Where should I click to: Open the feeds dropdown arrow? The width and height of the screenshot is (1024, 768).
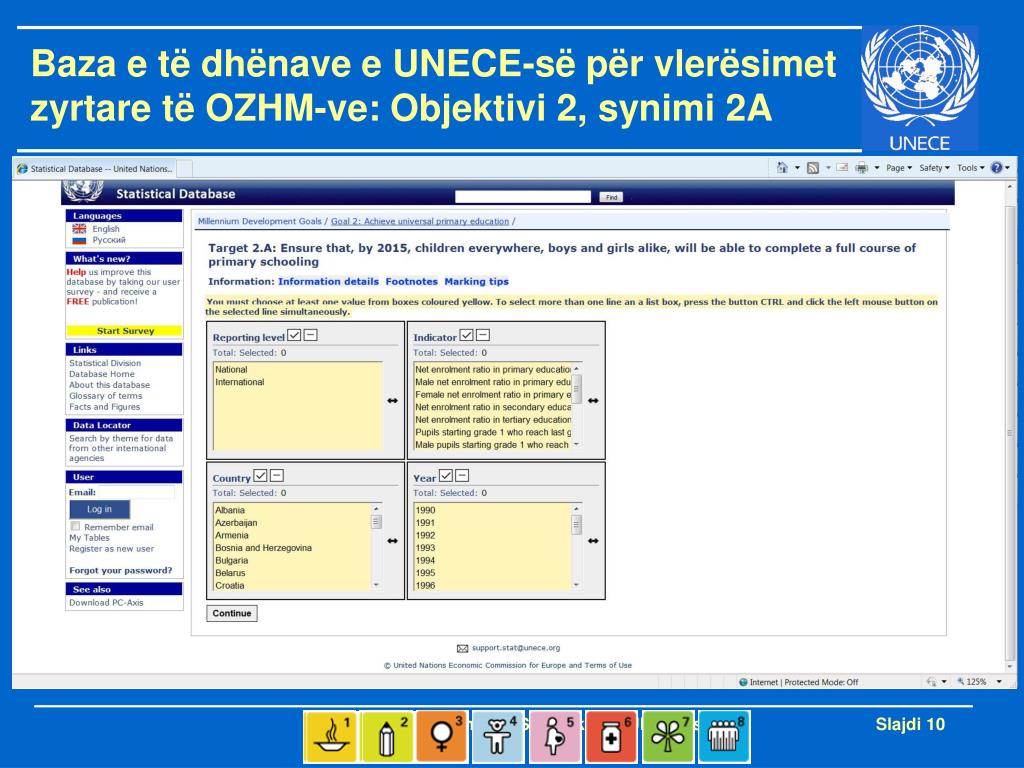827,168
